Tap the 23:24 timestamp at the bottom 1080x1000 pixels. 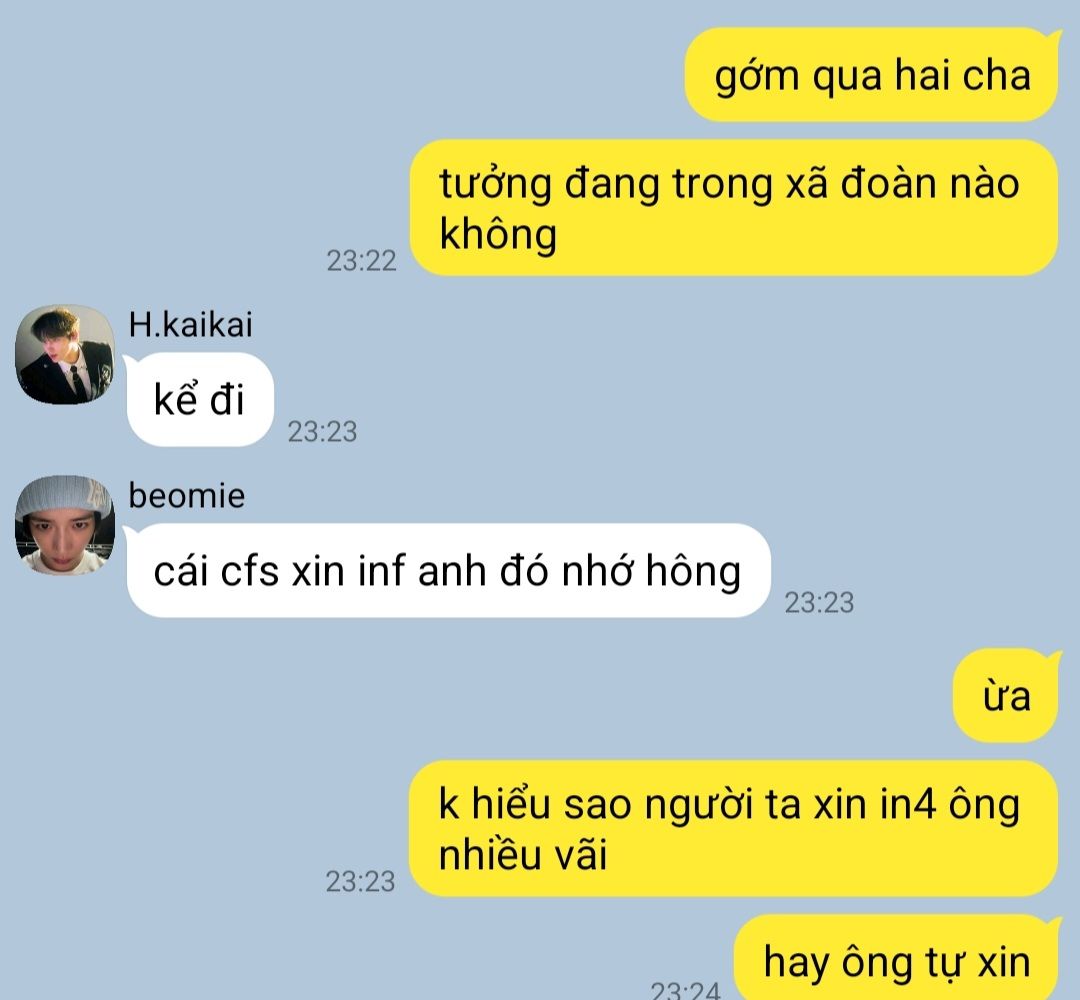coord(685,990)
